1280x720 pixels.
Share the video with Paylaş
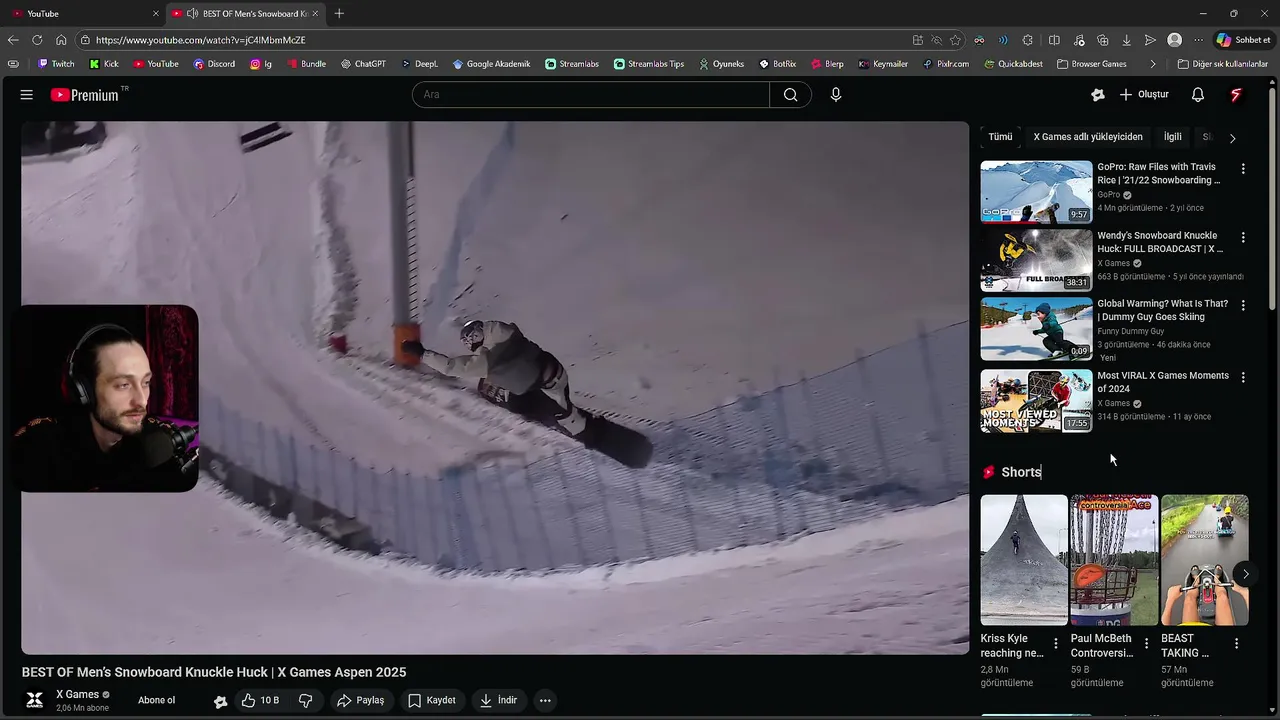(361, 700)
